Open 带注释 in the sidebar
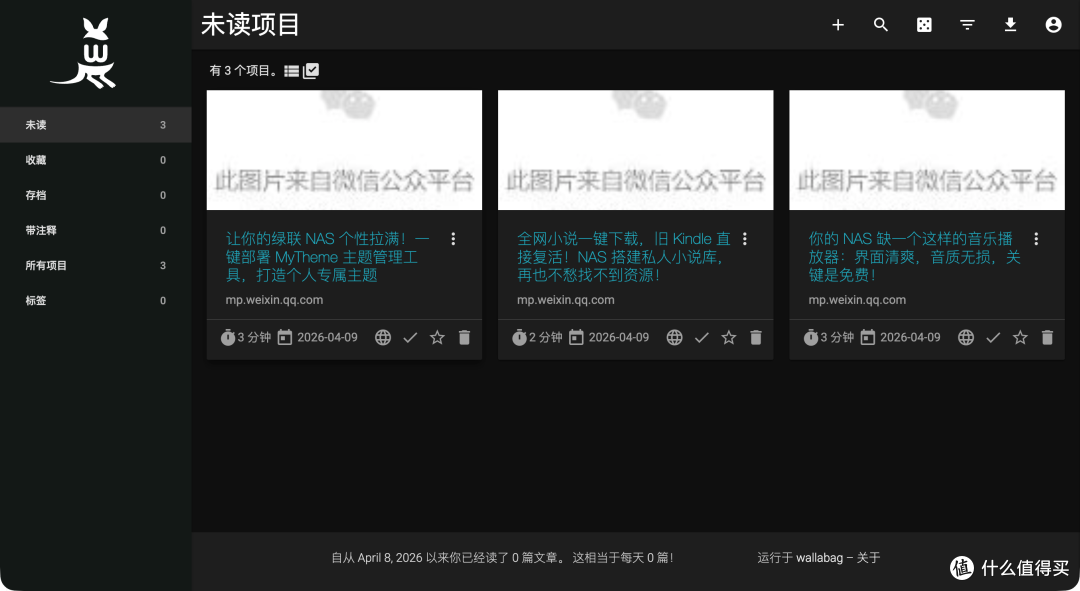The height and width of the screenshot is (591, 1080). coord(96,230)
